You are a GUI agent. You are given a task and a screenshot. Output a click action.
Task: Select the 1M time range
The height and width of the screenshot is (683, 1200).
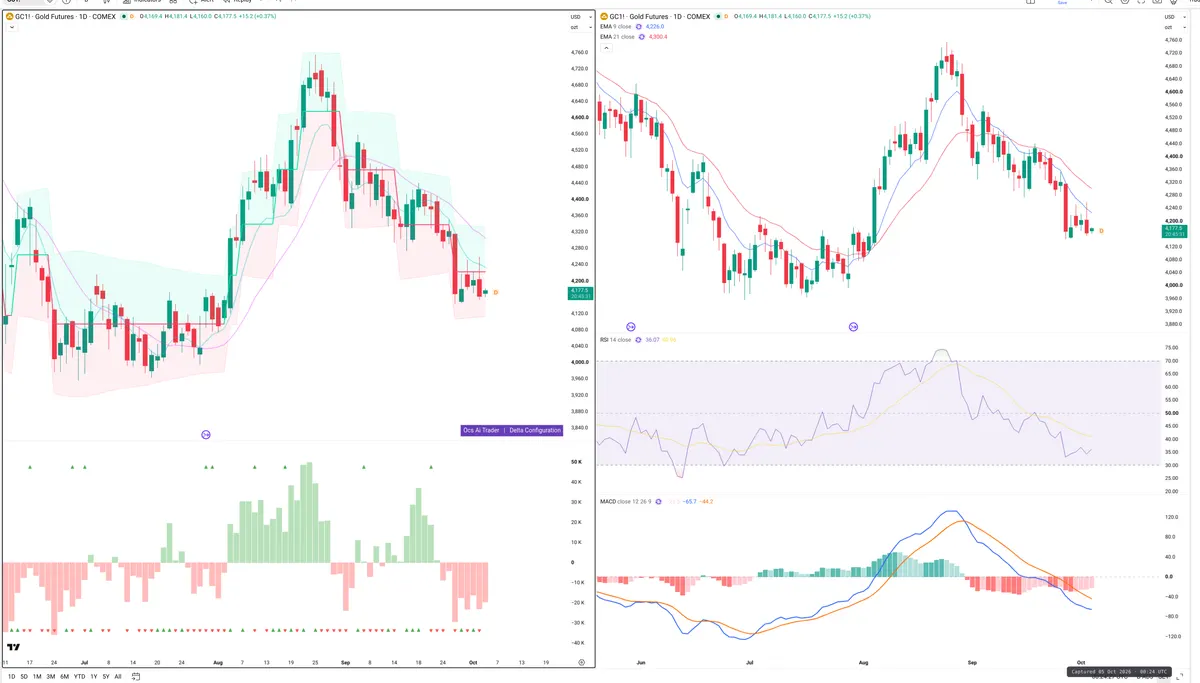click(37, 677)
